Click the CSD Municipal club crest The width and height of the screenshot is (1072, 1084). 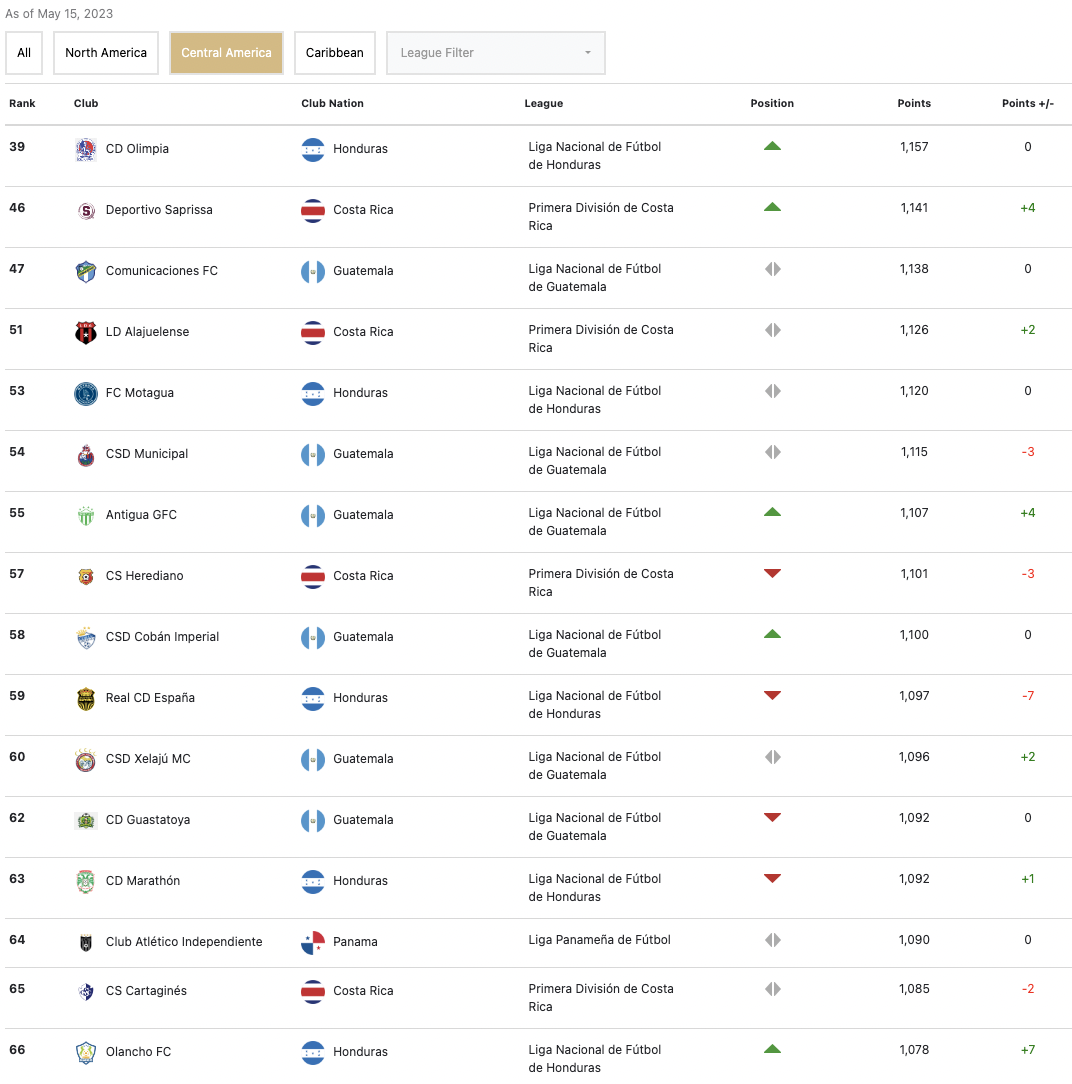[86, 454]
